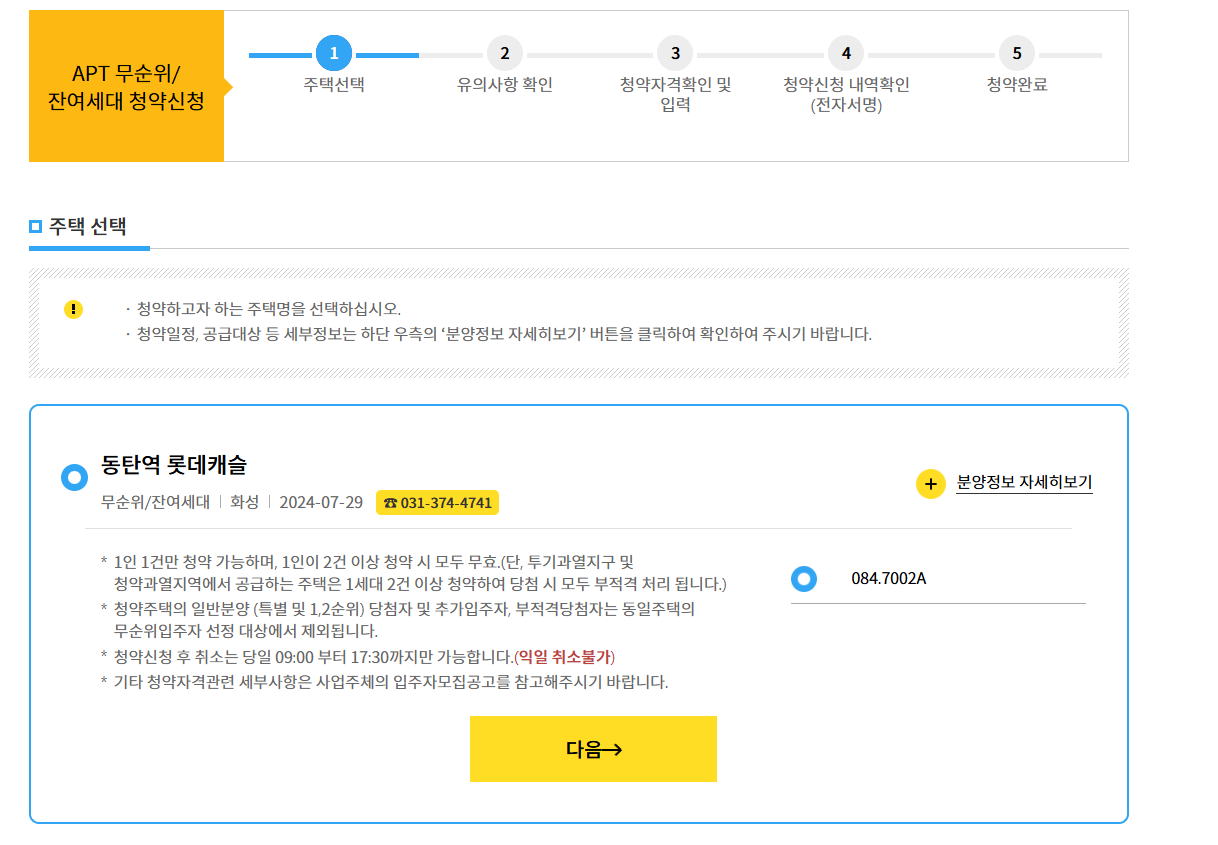
Task: Open the 분양정보 자세히보기 link
Action: (x=1024, y=483)
